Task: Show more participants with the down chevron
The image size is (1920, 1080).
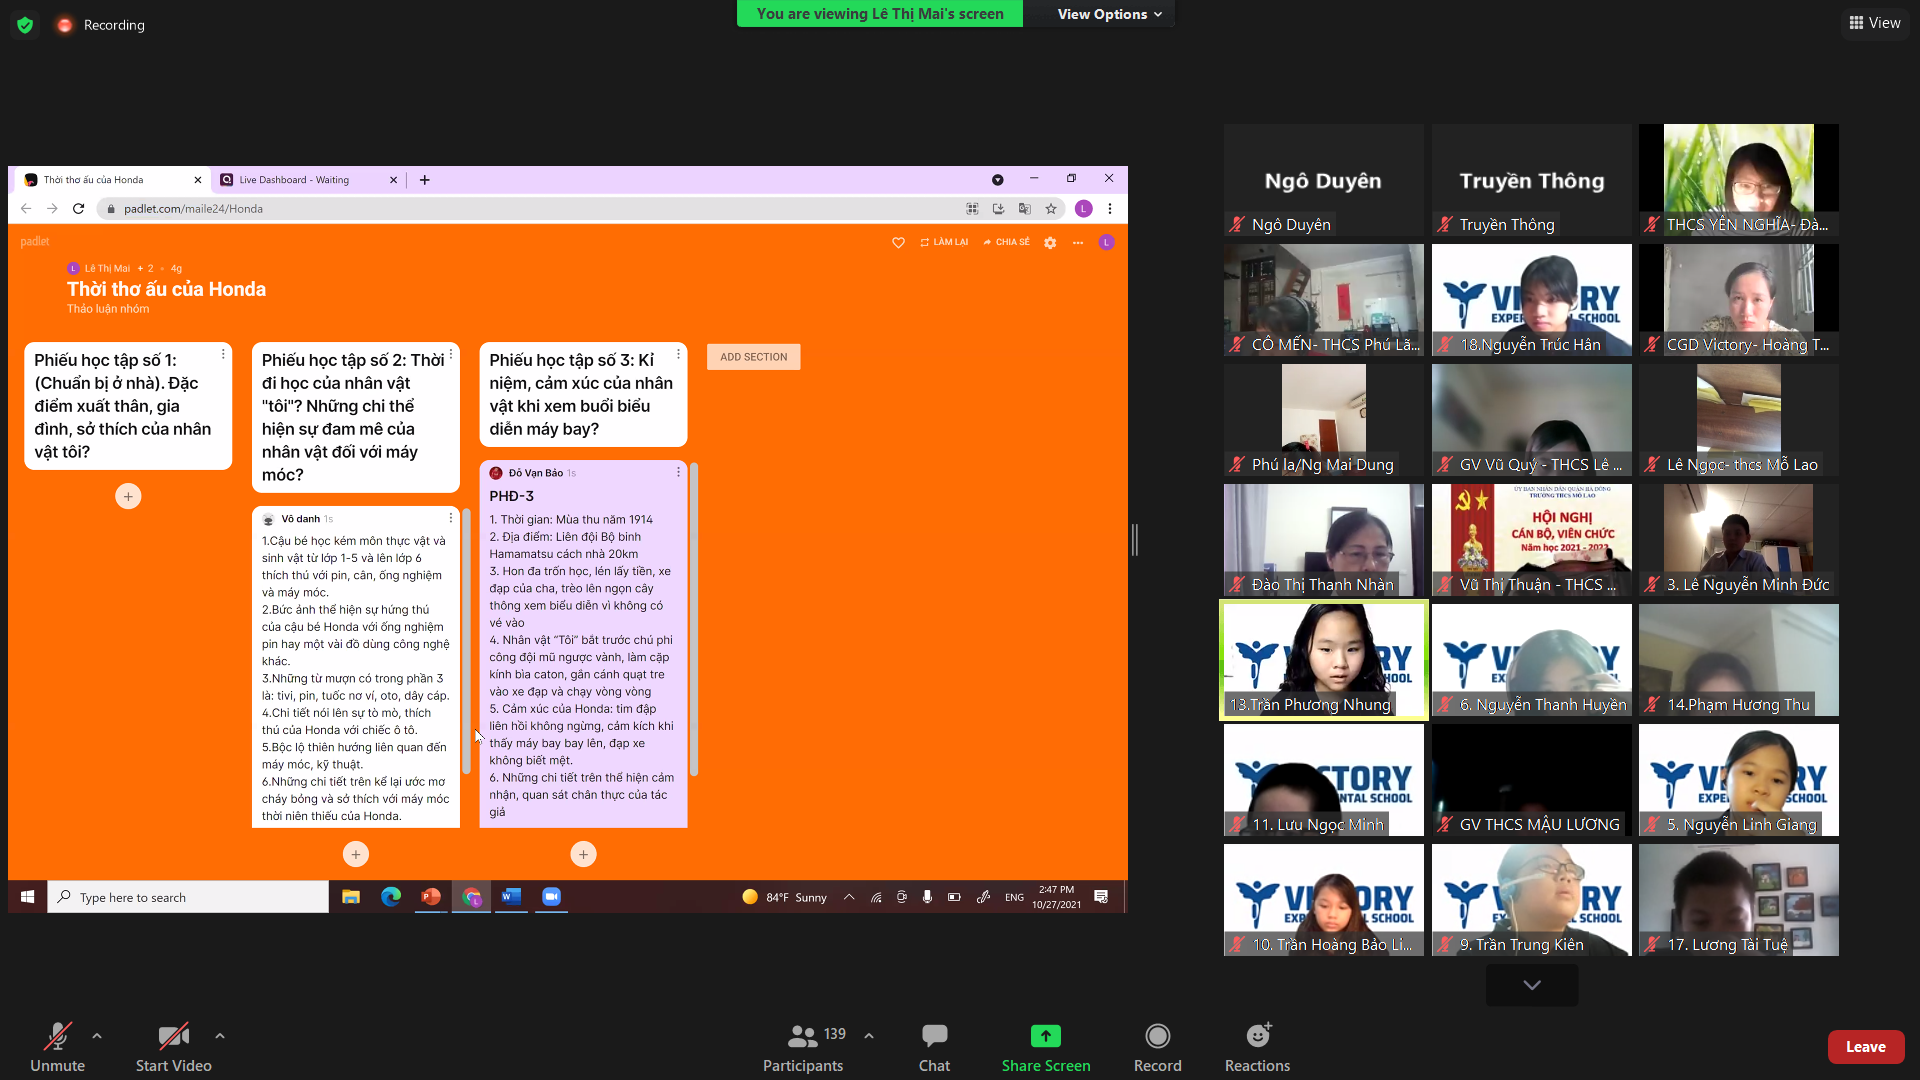Action: tap(1531, 985)
